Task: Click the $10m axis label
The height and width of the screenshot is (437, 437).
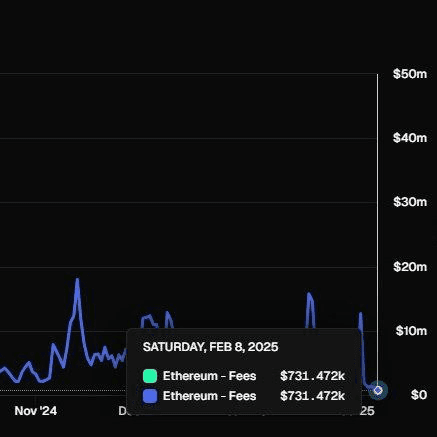Action: 411,331
